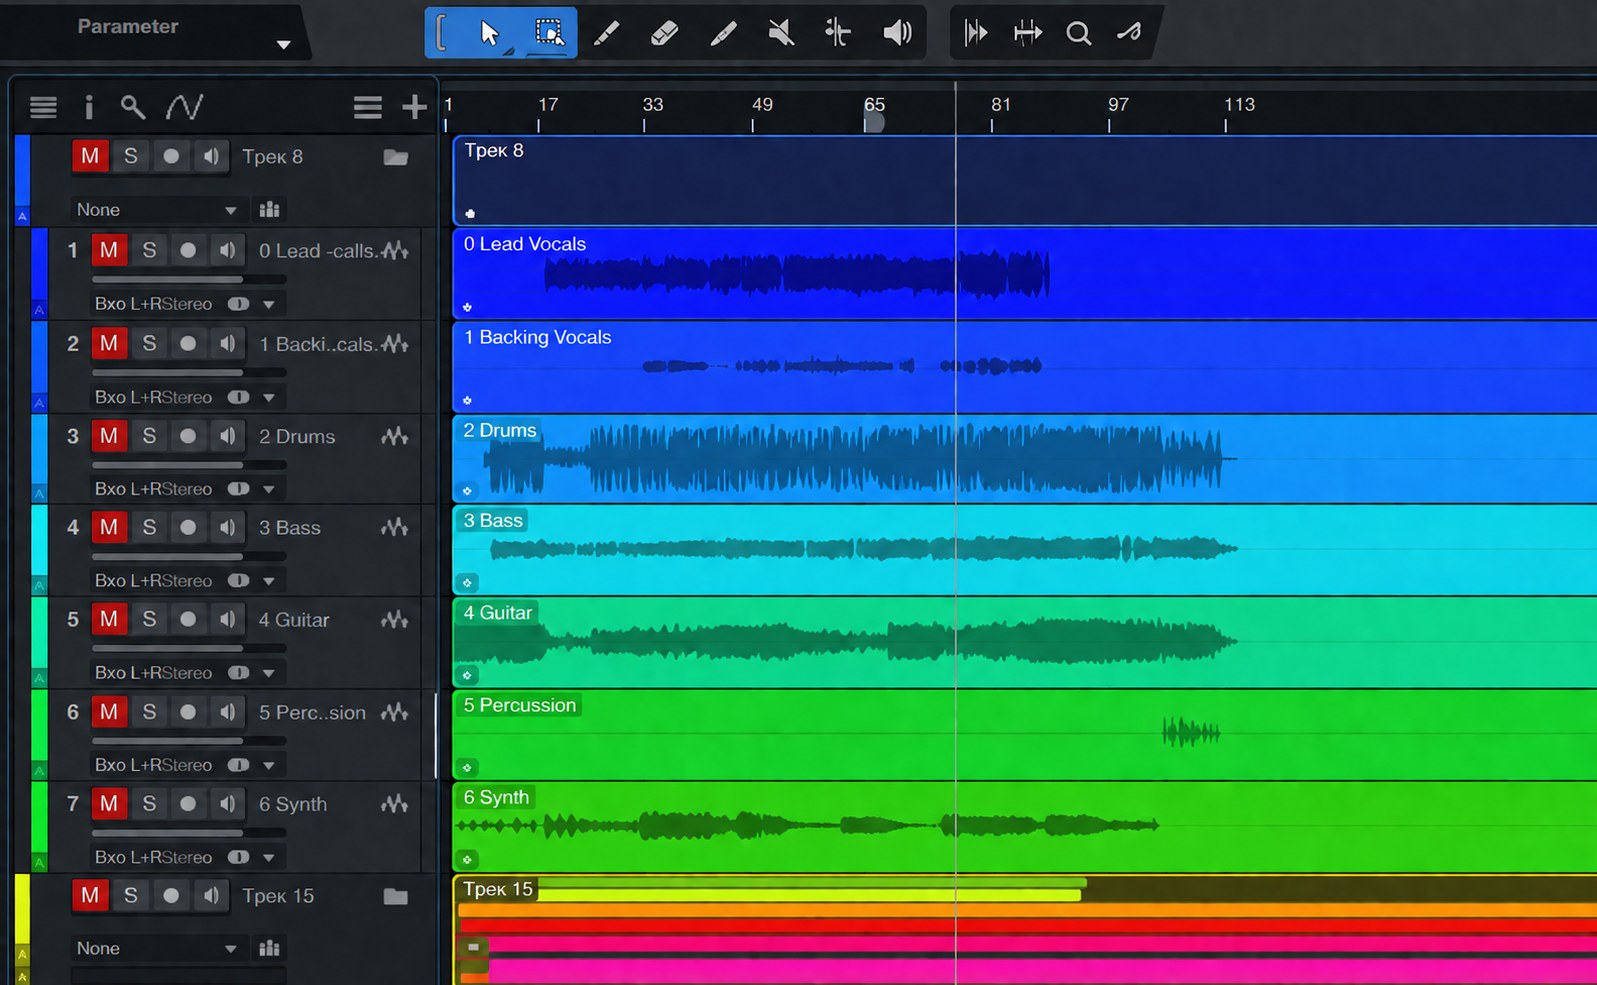Open the None dropdown under Трек 8
The width and height of the screenshot is (1597, 985).
coord(156,209)
